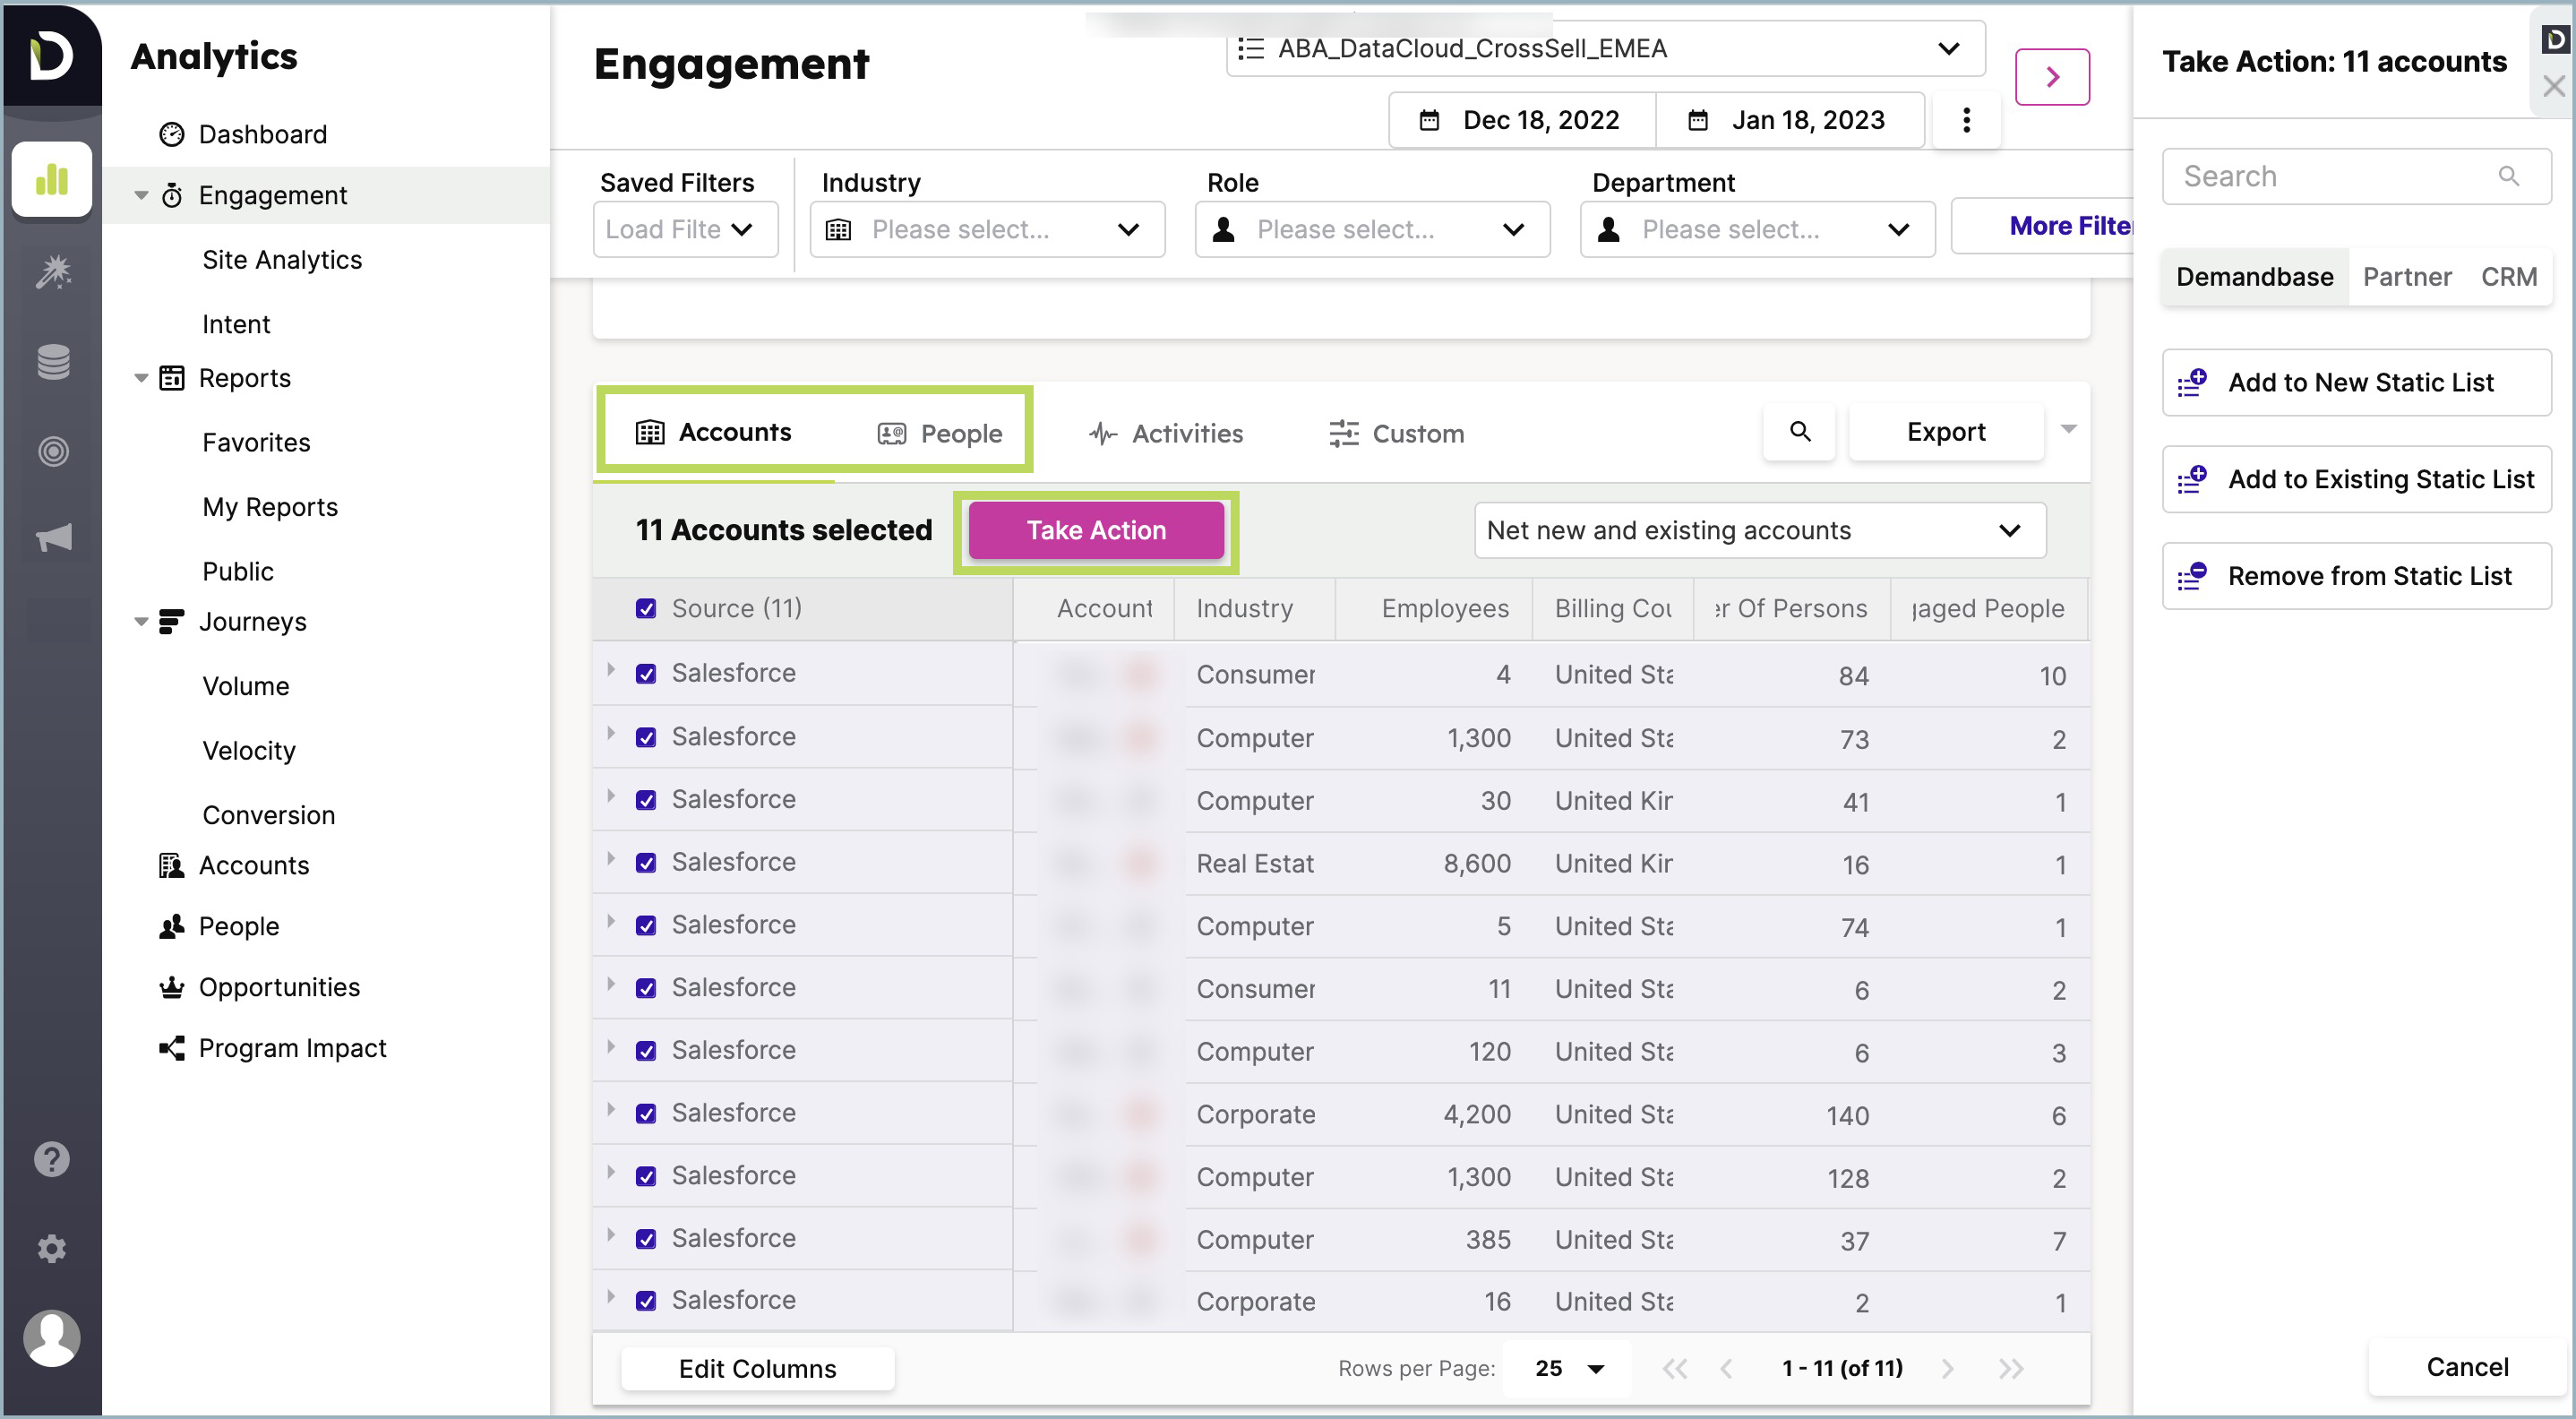Switch to the Activities tab
This screenshot has width=2576, height=1419.
[1165, 433]
